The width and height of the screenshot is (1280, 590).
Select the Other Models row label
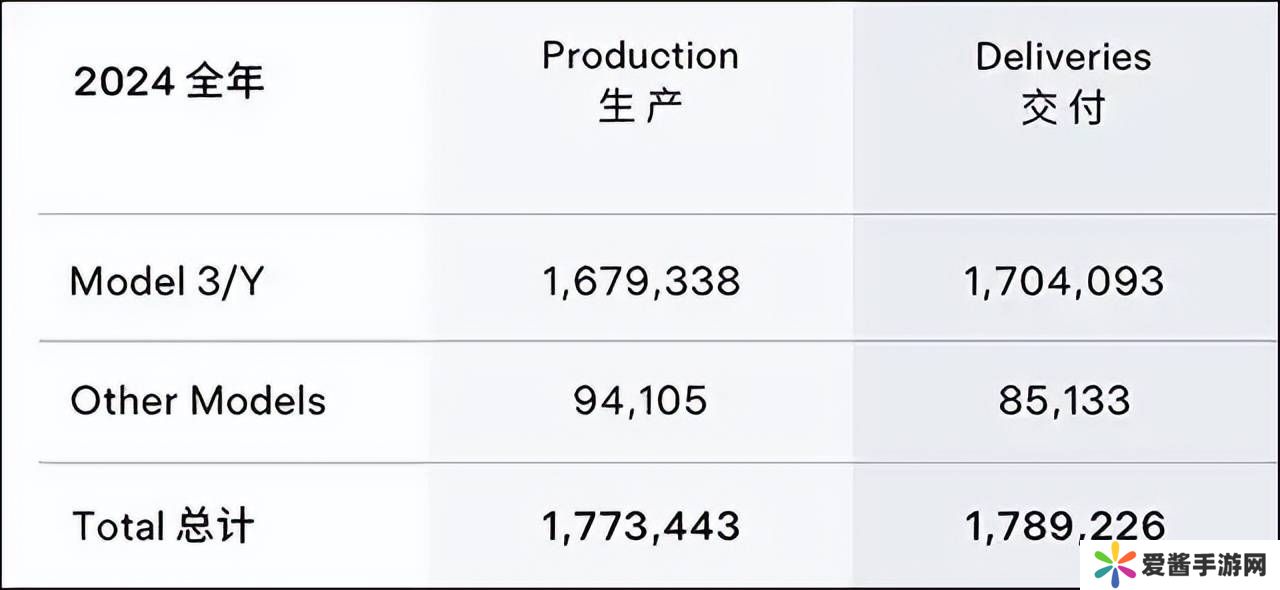click(198, 401)
